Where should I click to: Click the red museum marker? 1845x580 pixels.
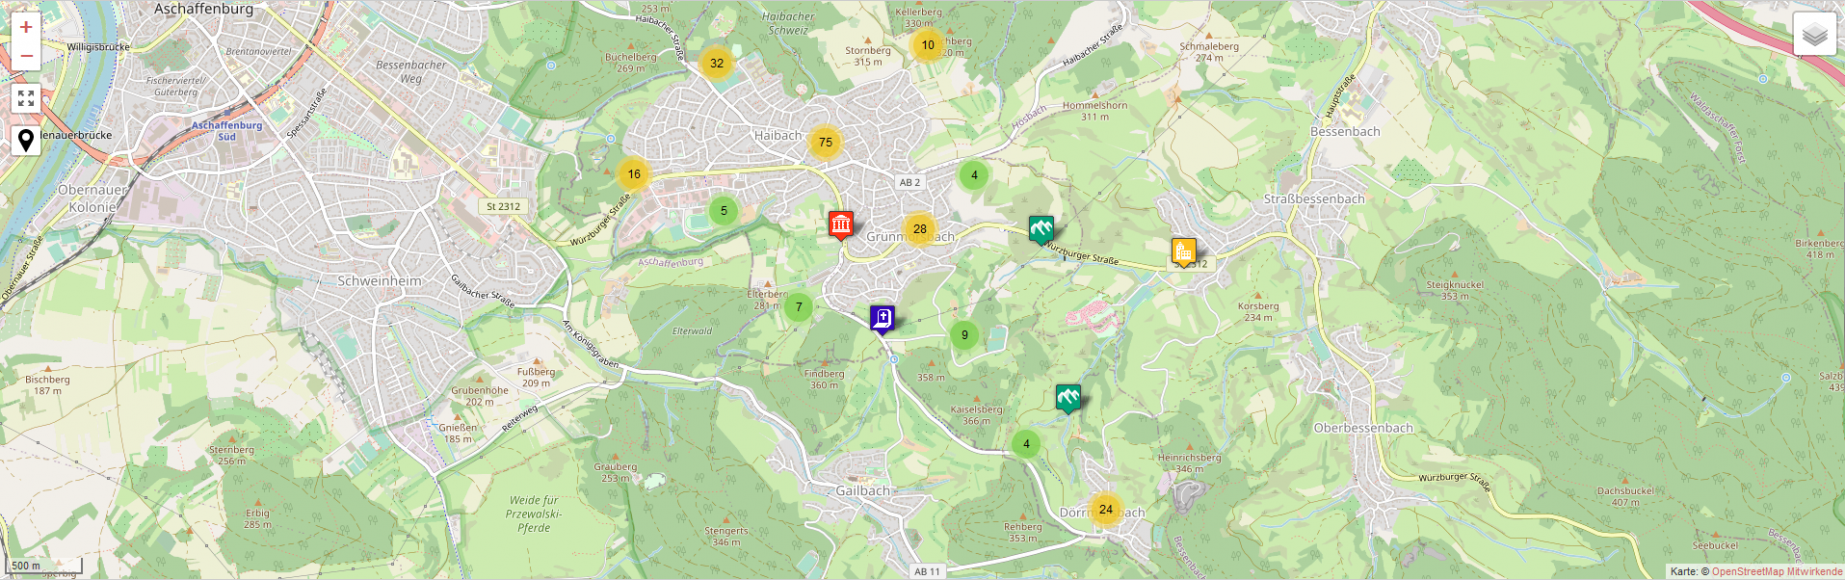click(x=840, y=225)
